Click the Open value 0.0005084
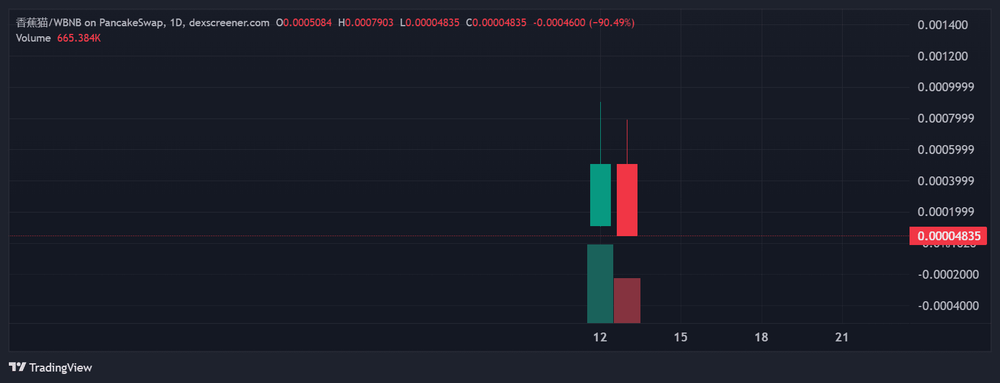This screenshot has width=1000, height=383. point(307,22)
